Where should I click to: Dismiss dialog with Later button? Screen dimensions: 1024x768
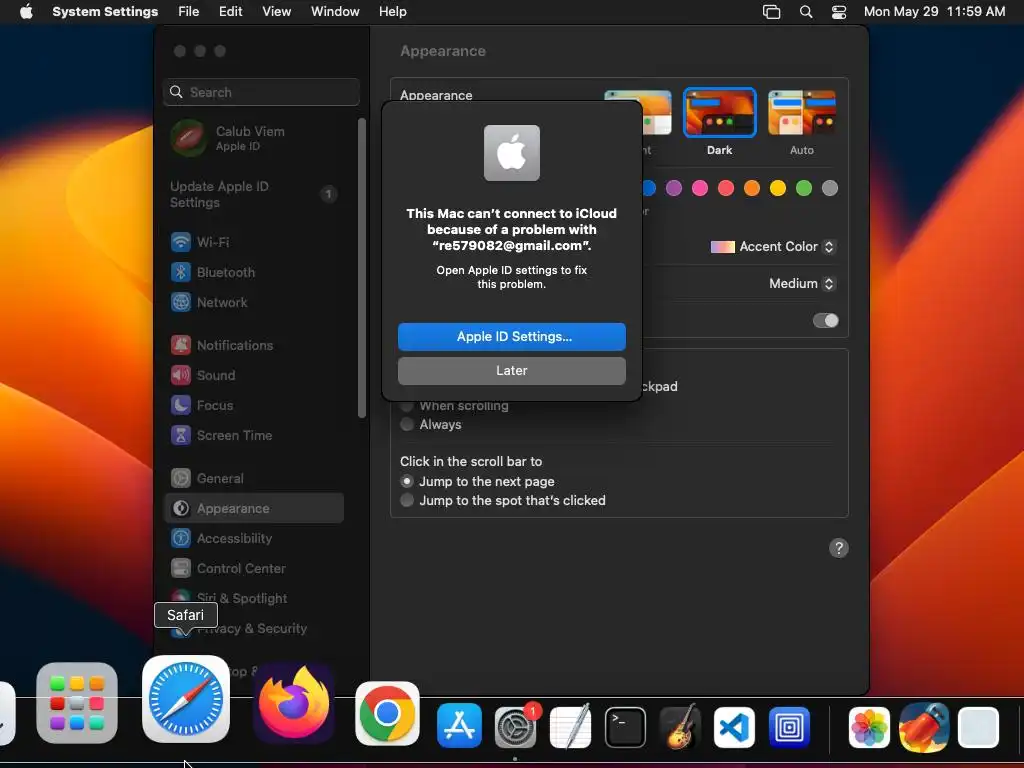512,370
